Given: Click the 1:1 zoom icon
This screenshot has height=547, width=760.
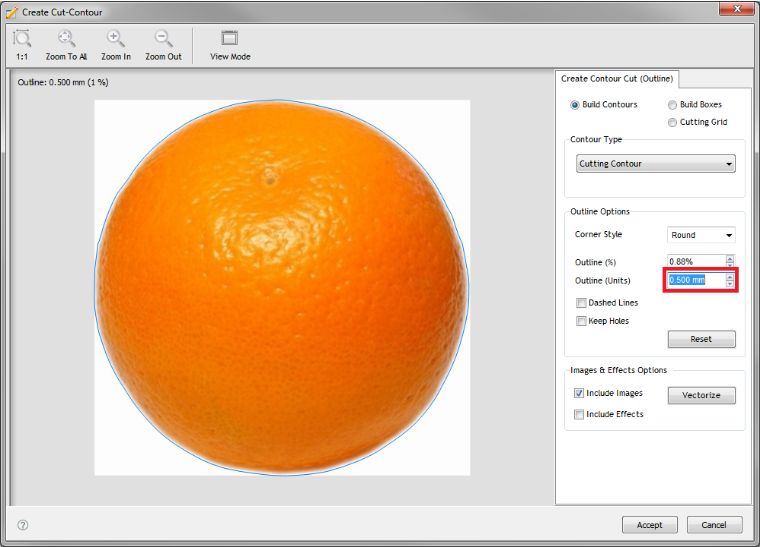Looking at the screenshot, I should click(x=22, y=39).
